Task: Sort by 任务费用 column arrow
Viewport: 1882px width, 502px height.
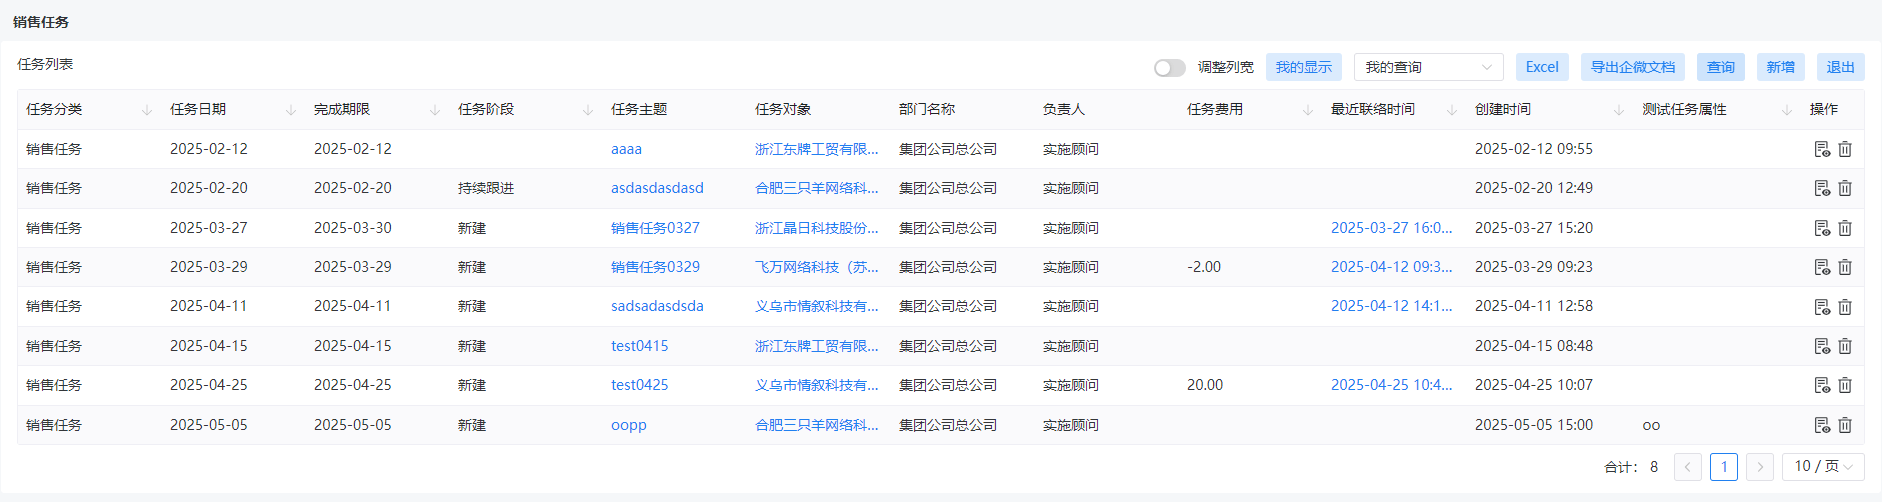Action: pos(1308,110)
